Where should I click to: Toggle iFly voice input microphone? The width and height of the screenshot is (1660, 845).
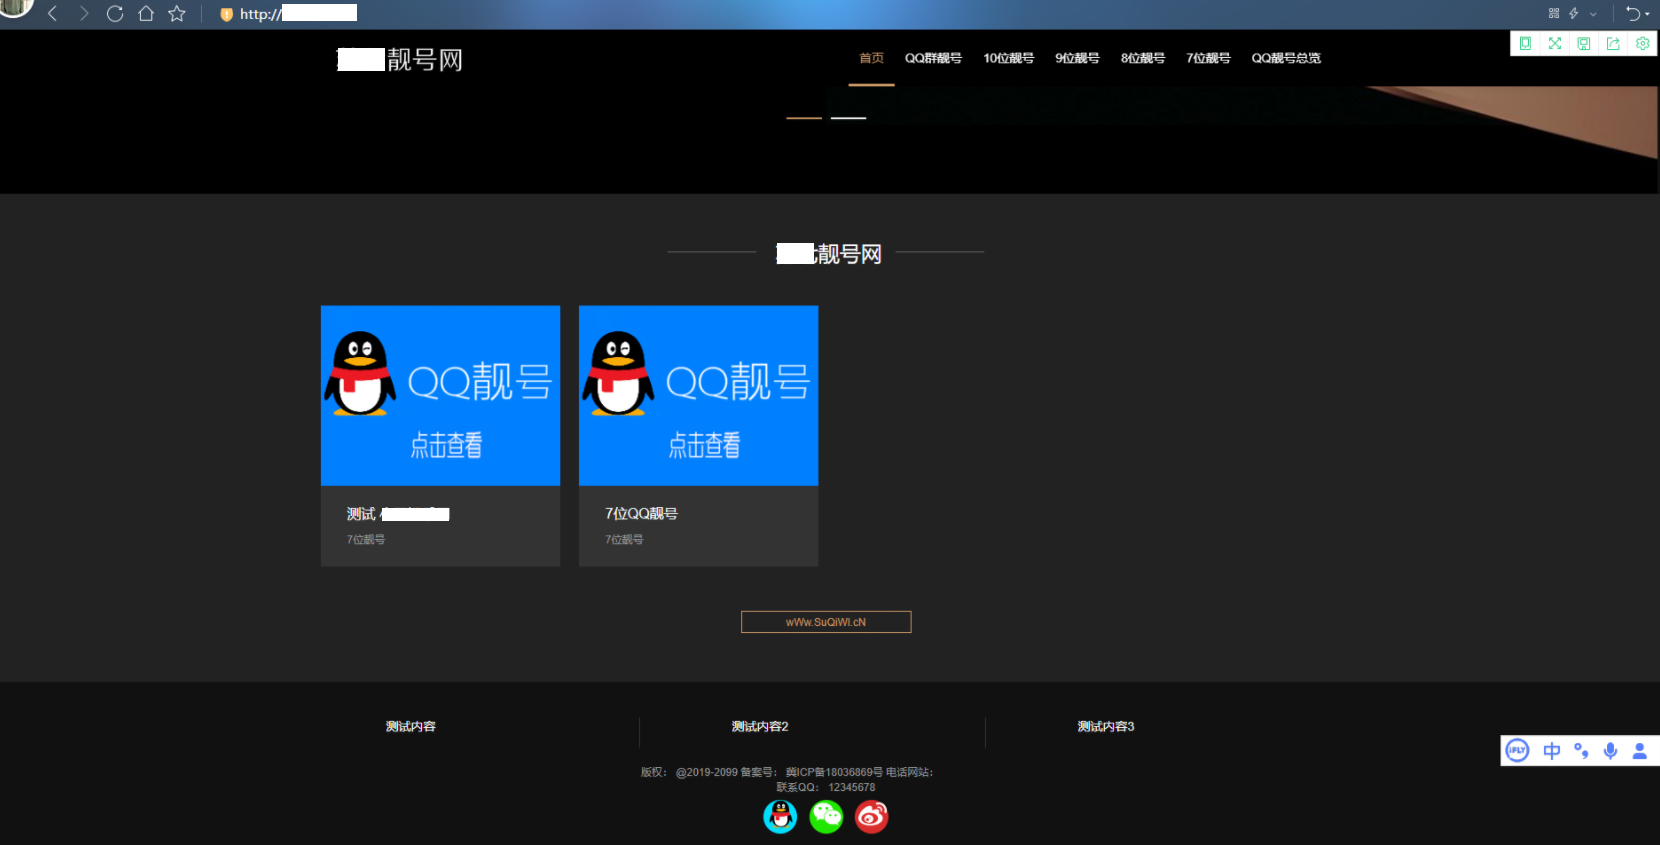(x=1610, y=751)
